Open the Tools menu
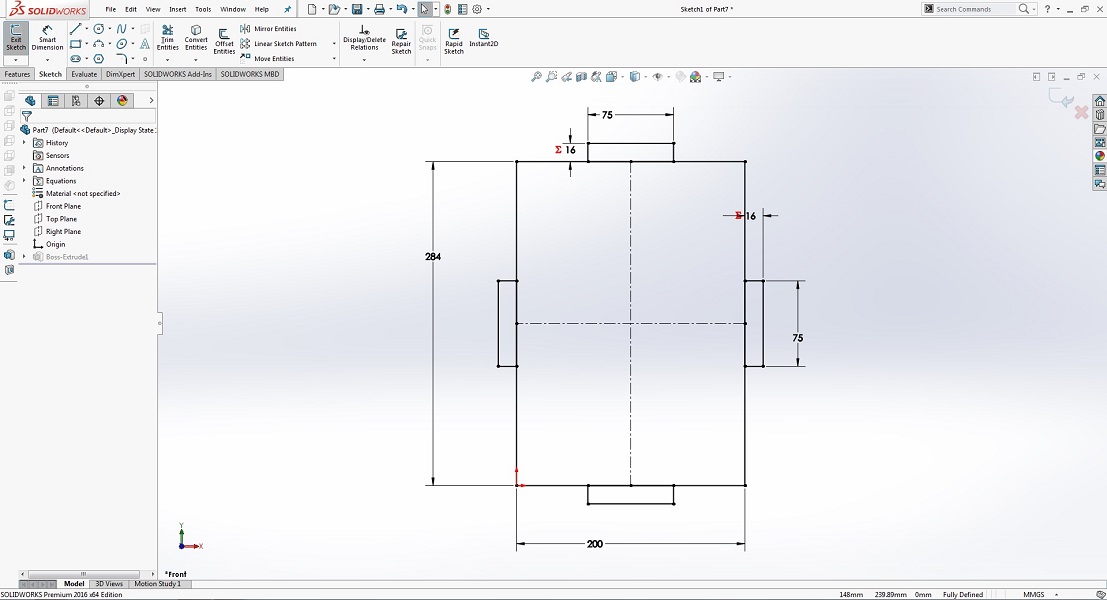The height and width of the screenshot is (600, 1107). (x=203, y=9)
